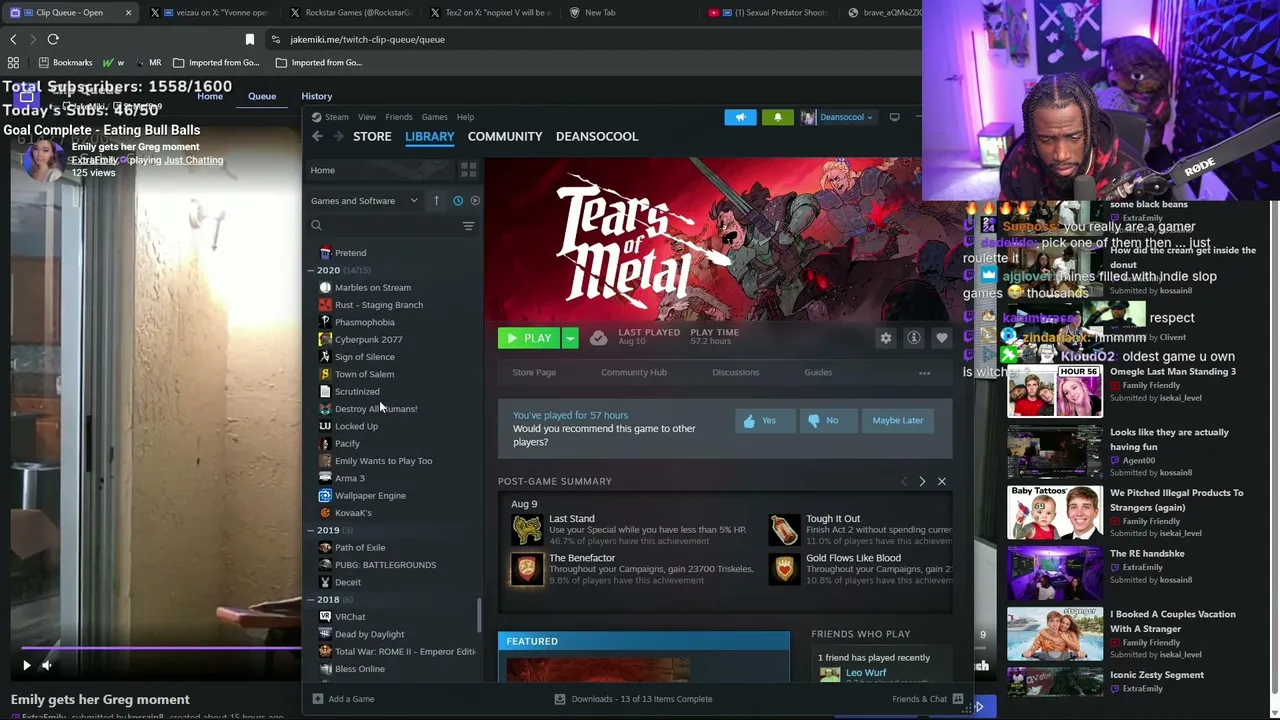Click the sort ascending arrow in library

[436, 201]
